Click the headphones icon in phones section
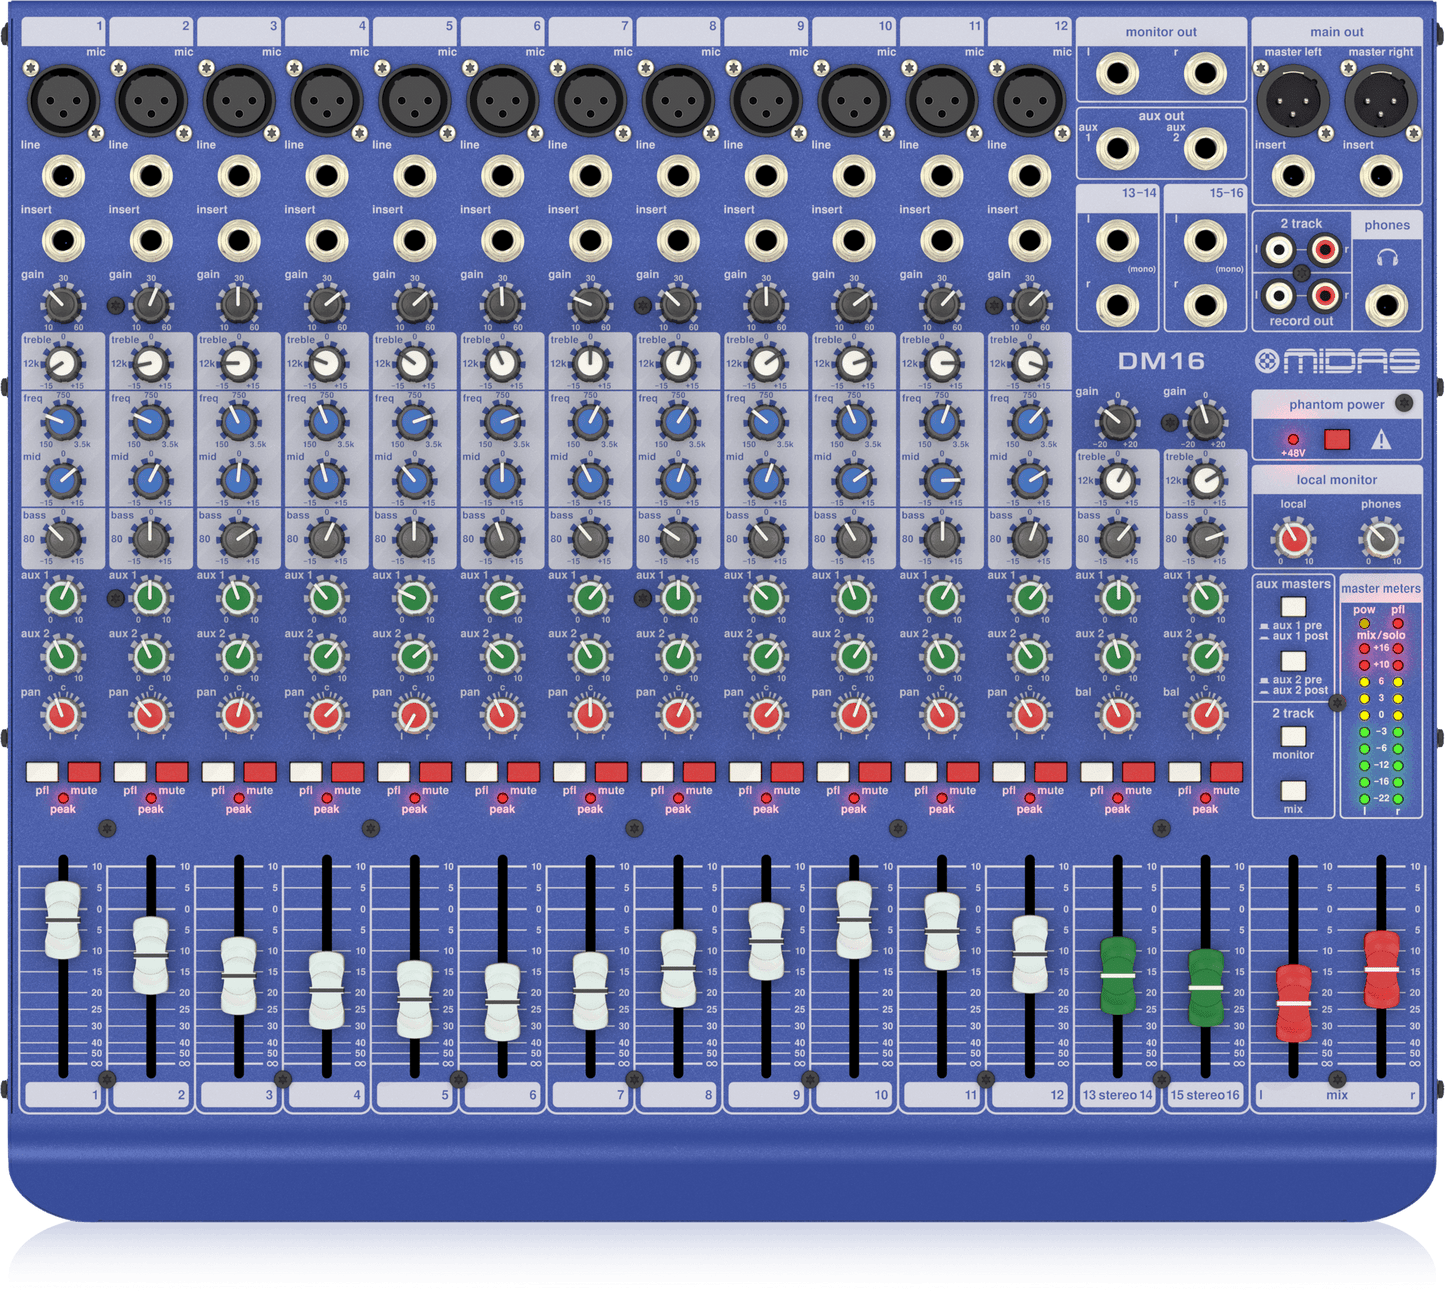The height and width of the screenshot is (1304, 1445). click(1386, 258)
